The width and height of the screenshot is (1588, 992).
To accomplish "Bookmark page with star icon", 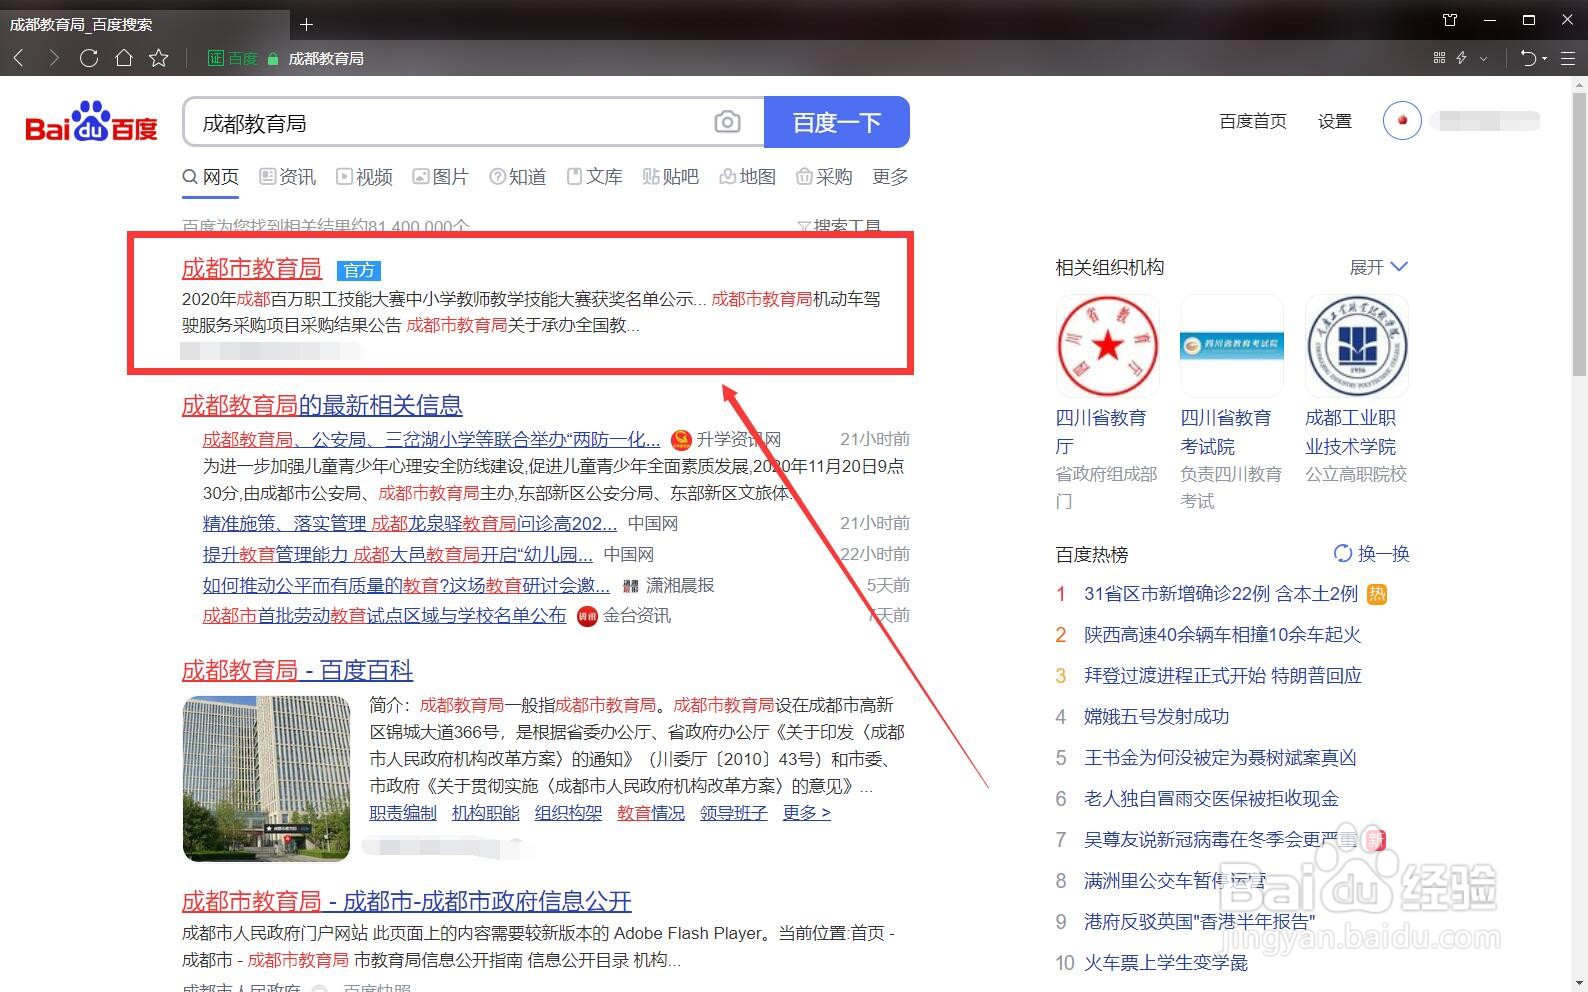I will tap(159, 58).
